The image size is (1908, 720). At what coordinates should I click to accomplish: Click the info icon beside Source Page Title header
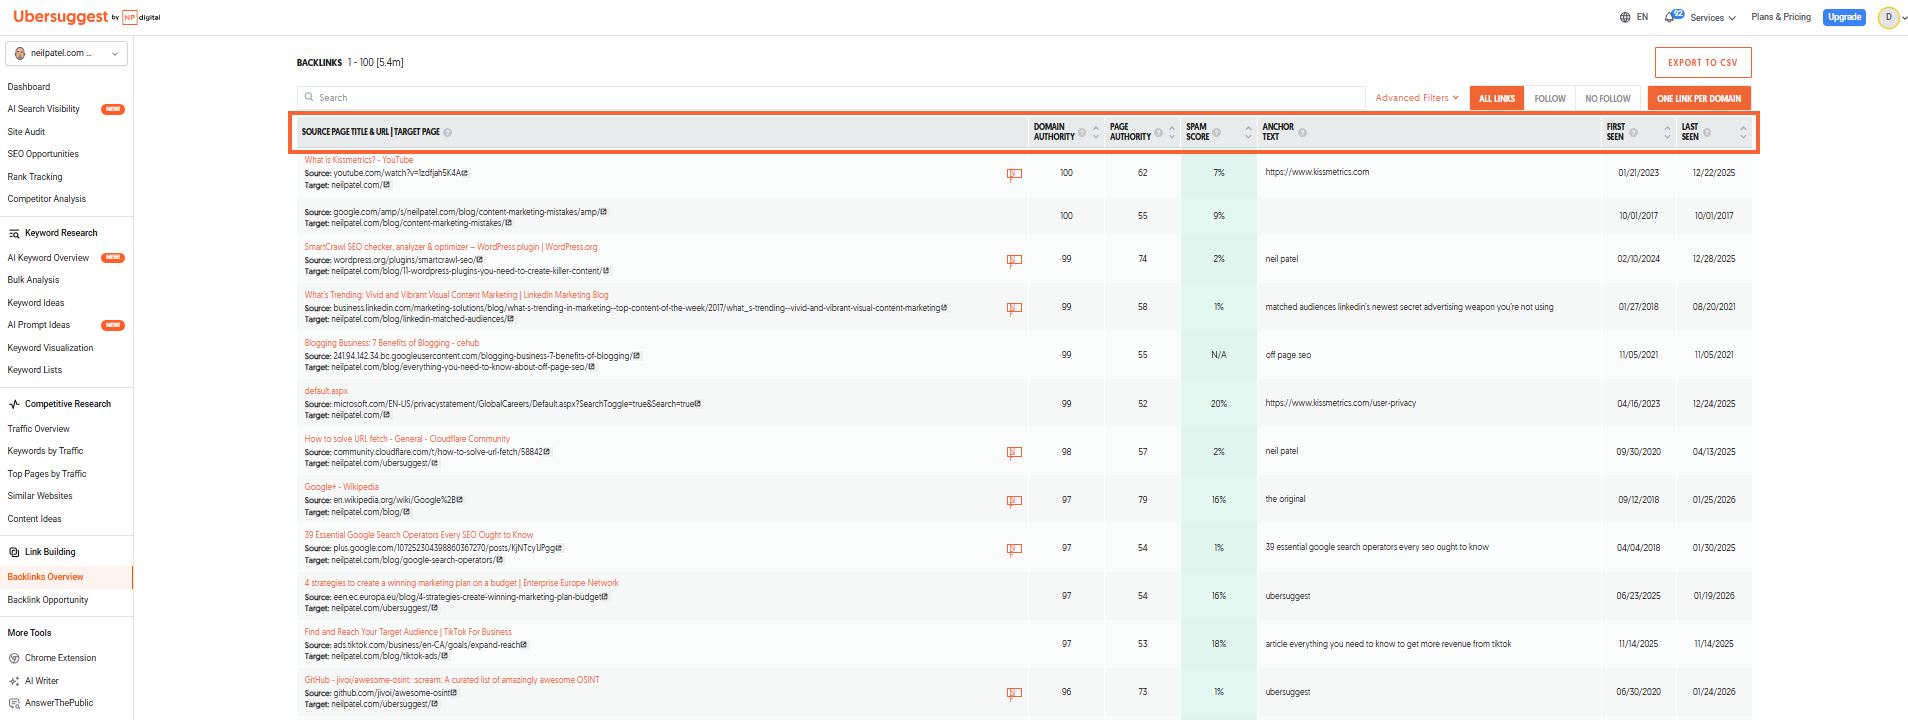448,132
